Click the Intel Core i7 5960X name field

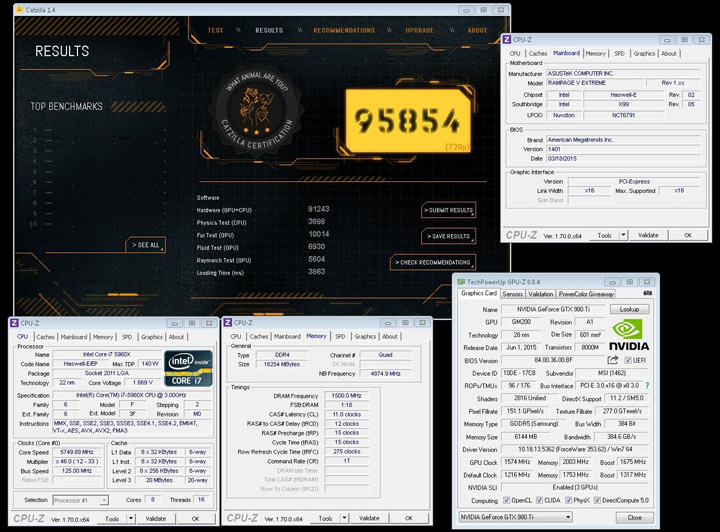pos(107,354)
